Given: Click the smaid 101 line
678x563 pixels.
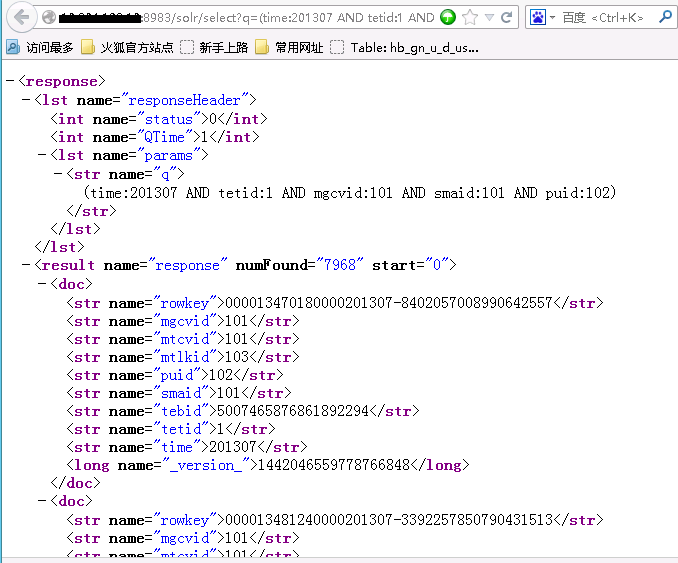Looking at the screenshot, I should click(179, 393).
